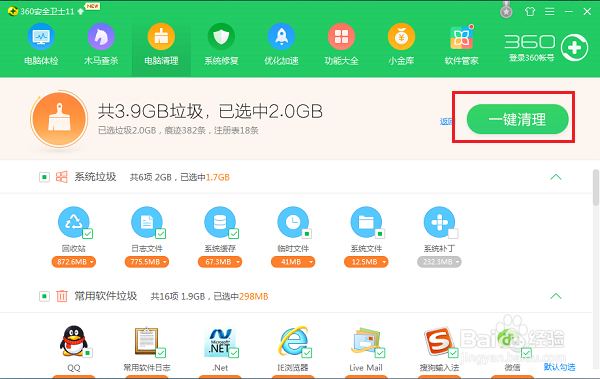This screenshot has height=379, width=600.
Task: Click the Live Mail icon
Action: [366, 341]
